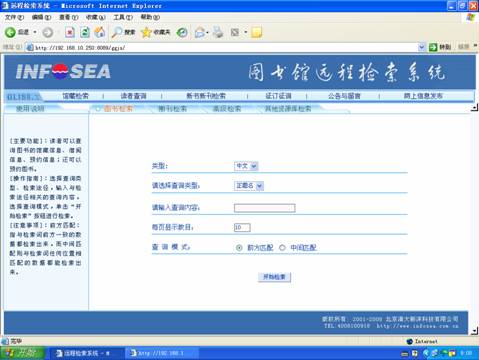This screenshot has height=360, width=479.
Task: Click the 开始检索 search button
Action: click(x=274, y=277)
